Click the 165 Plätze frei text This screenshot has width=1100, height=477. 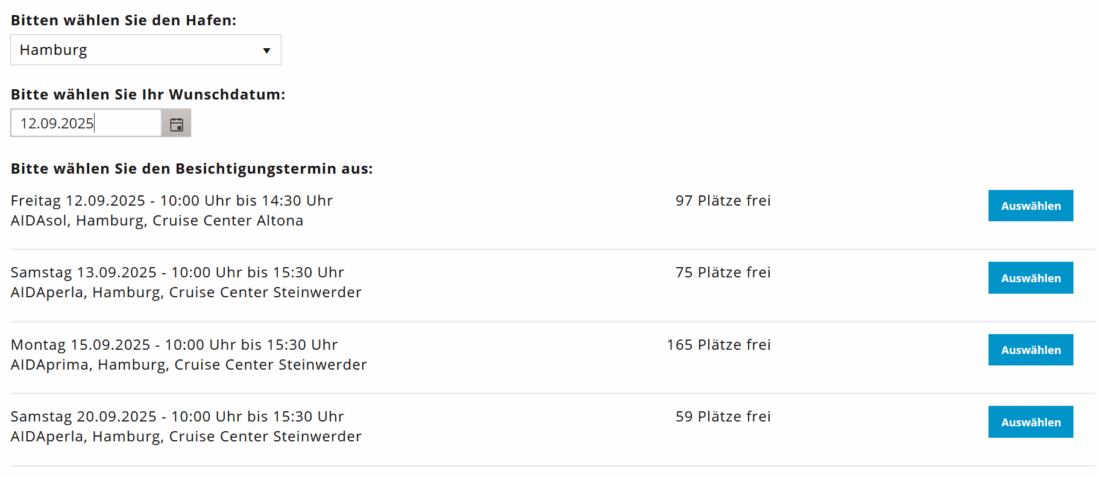pyautogui.click(x=719, y=345)
